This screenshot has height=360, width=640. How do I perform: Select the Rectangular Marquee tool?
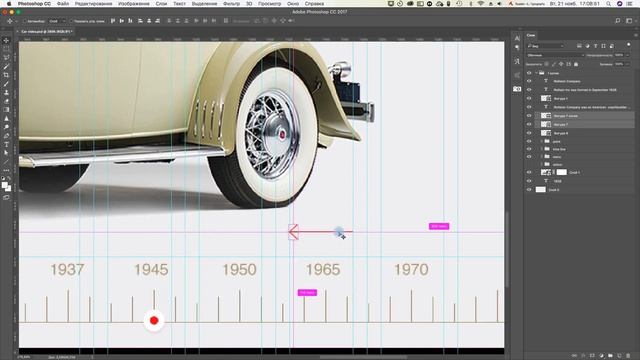pos(6,49)
